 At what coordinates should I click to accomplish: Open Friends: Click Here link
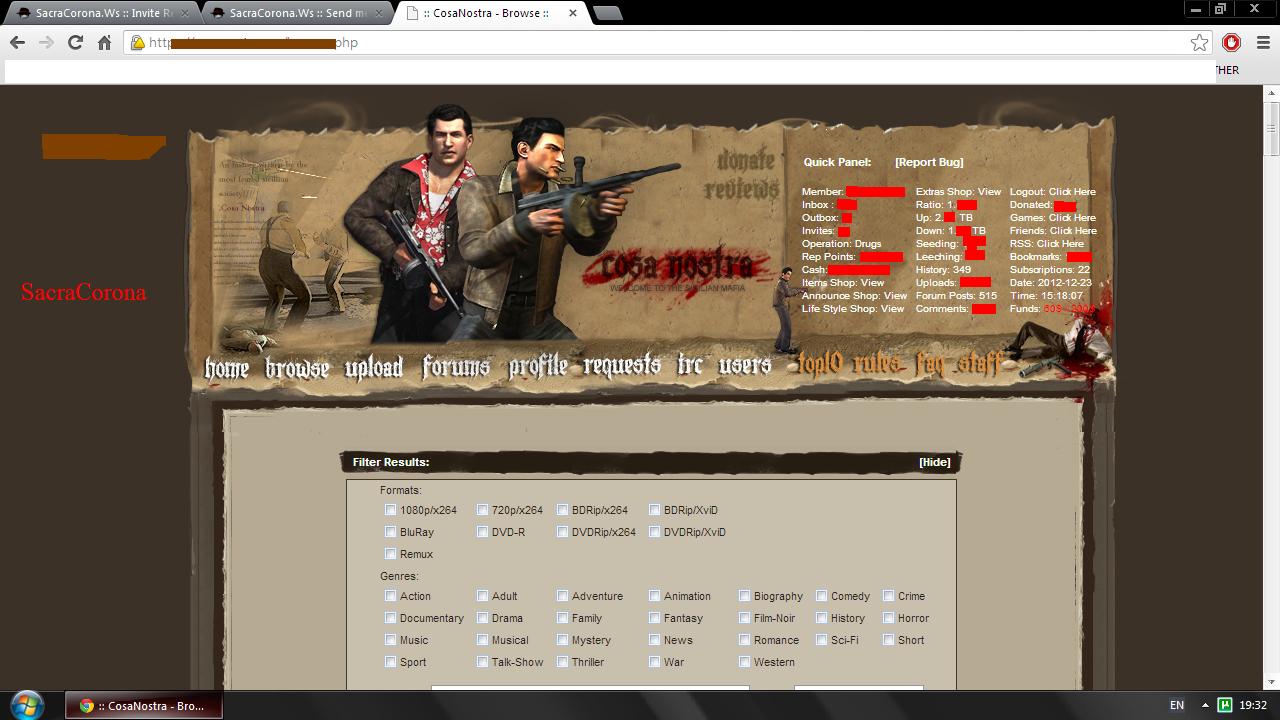coord(1053,231)
